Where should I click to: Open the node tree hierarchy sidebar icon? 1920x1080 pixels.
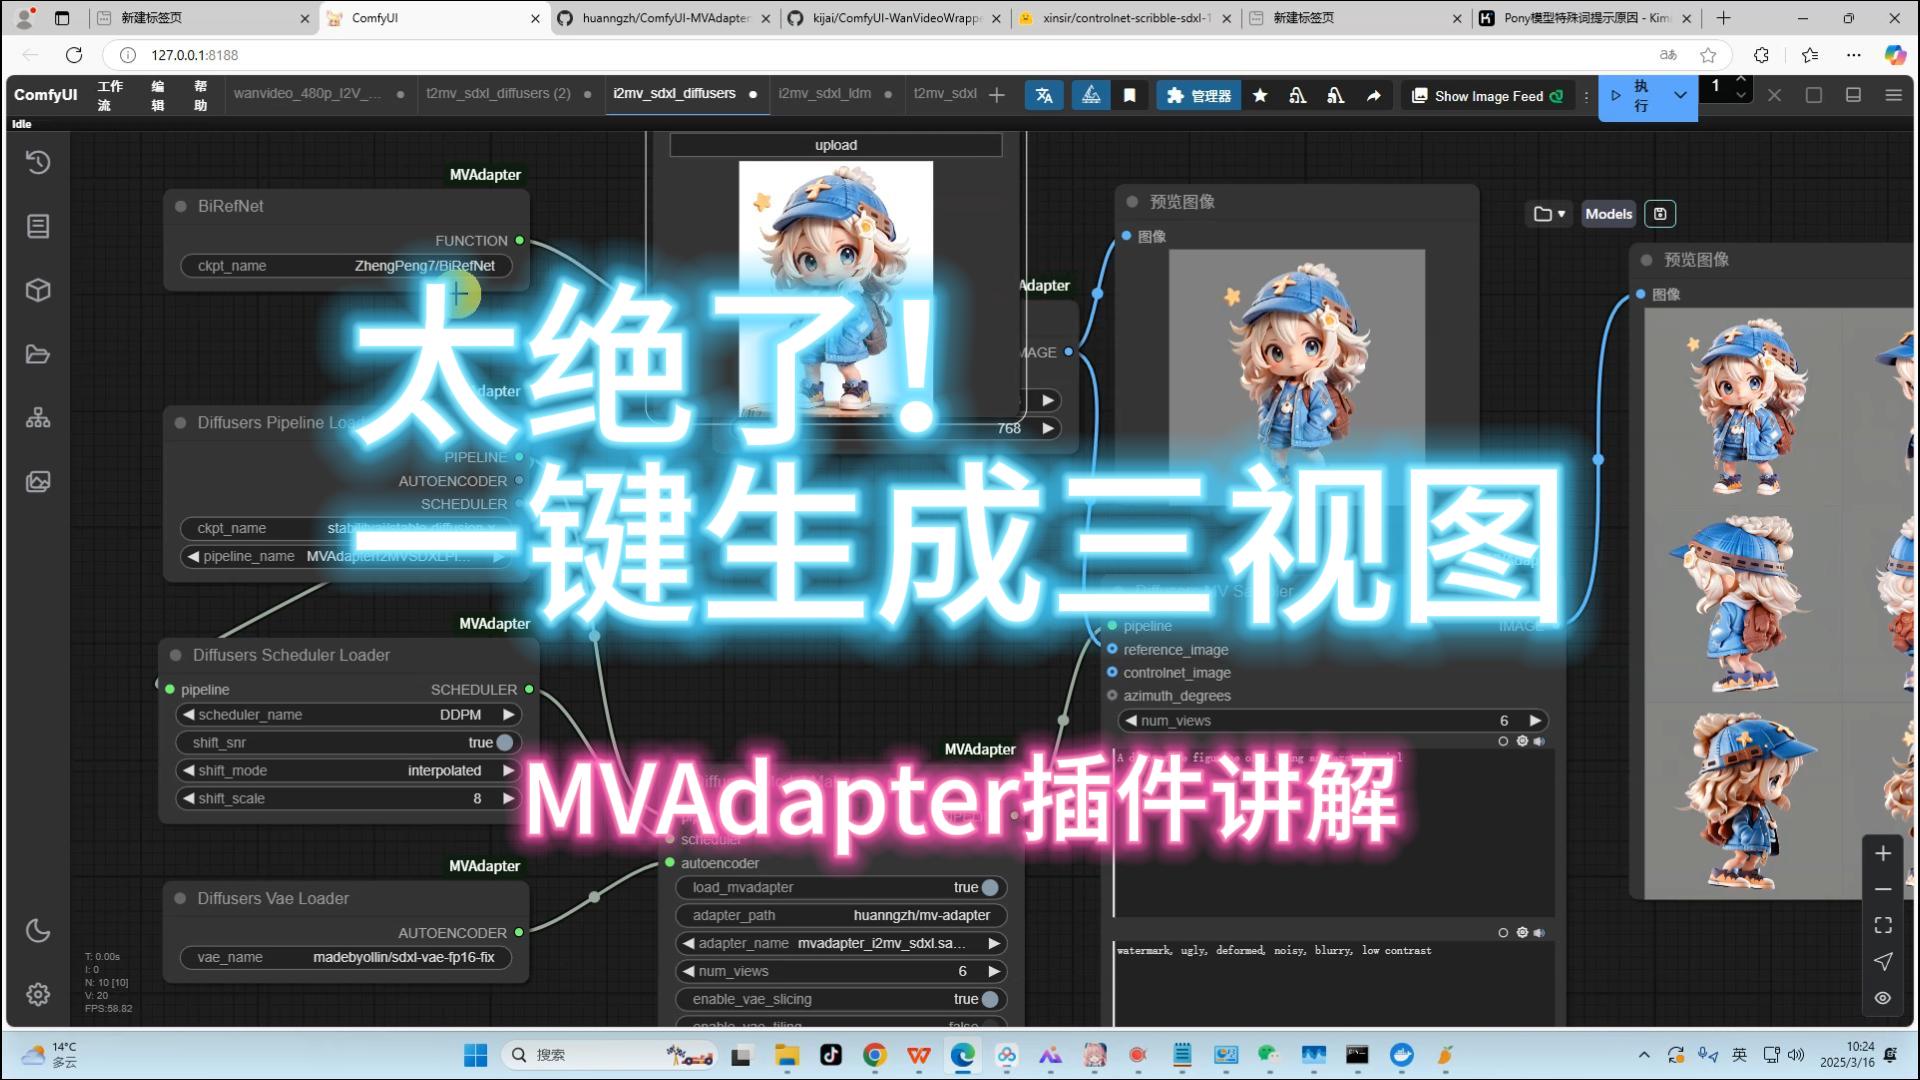tap(38, 418)
